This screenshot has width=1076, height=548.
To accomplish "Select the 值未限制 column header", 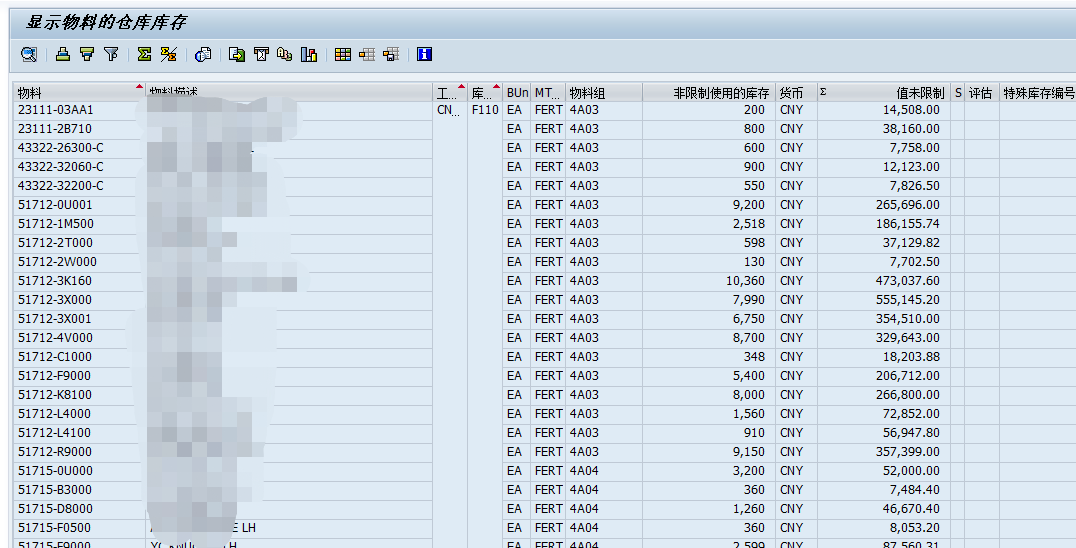I will click(884, 93).
